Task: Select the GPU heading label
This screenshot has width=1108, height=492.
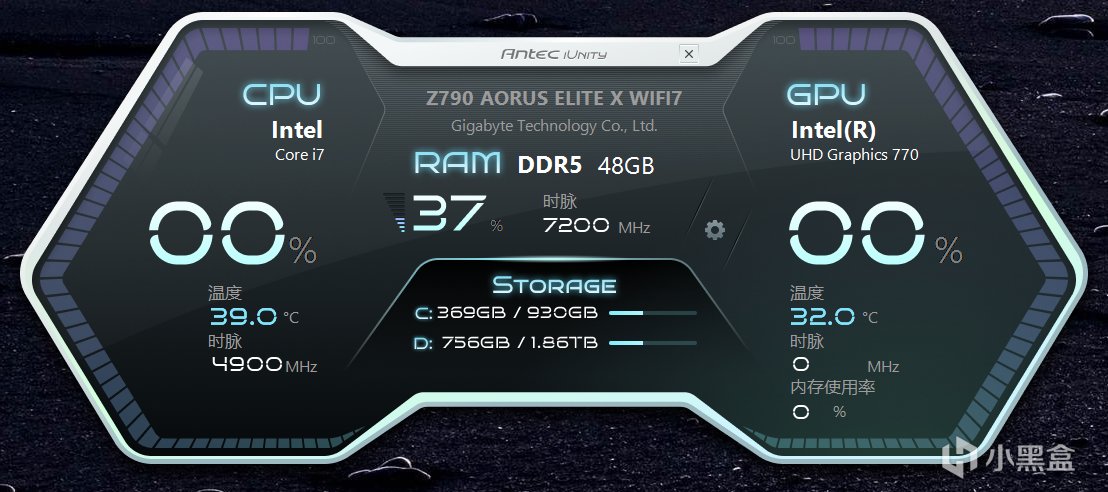Action: point(826,95)
